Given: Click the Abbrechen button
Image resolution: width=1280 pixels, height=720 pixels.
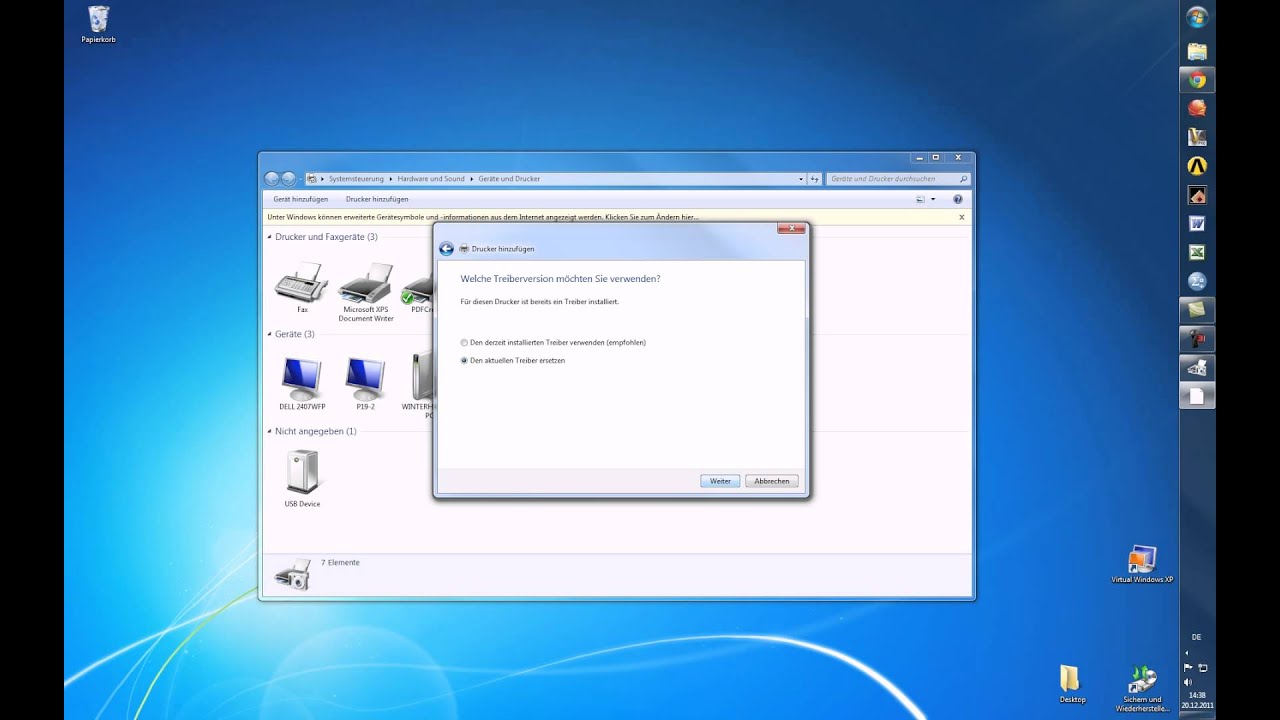Looking at the screenshot, I should pyautogui.click(x=772, y=481).
